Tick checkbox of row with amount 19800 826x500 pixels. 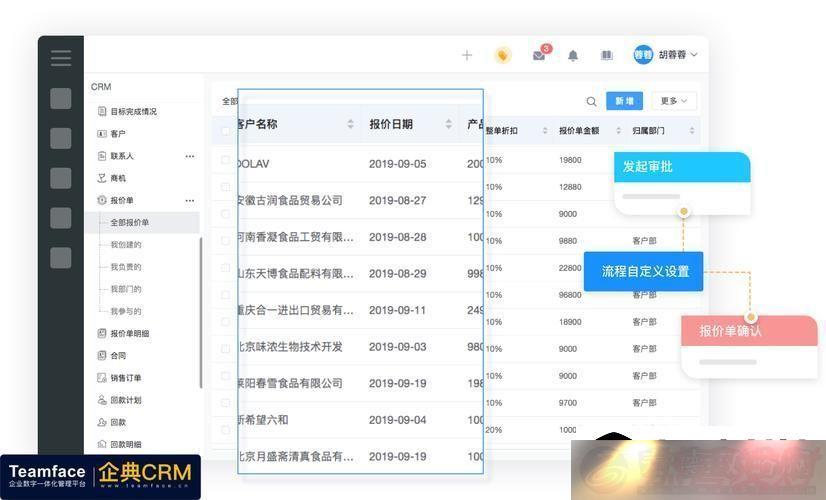click(225, 160)
